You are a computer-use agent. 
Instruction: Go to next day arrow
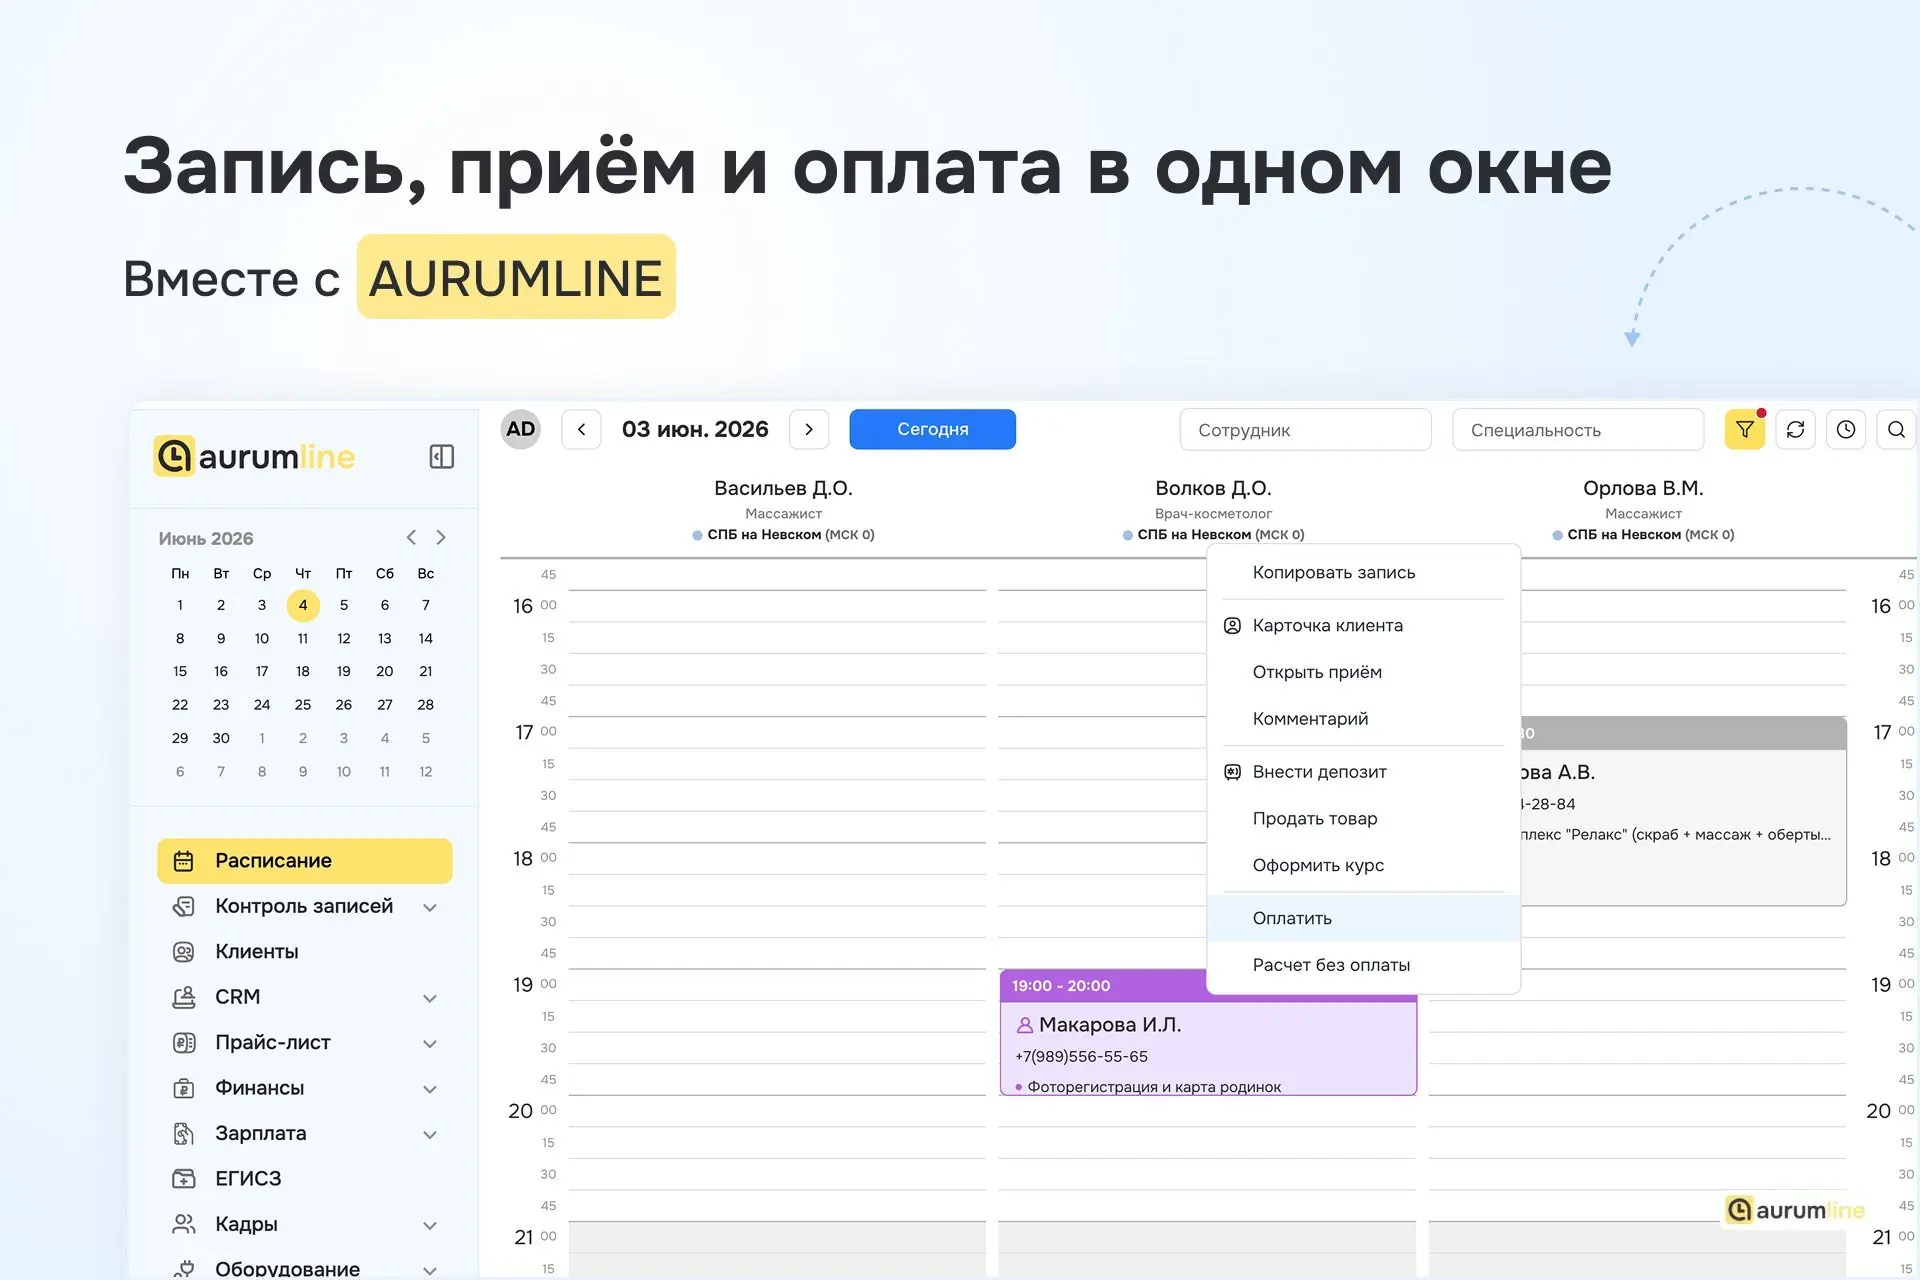[809, 429]
